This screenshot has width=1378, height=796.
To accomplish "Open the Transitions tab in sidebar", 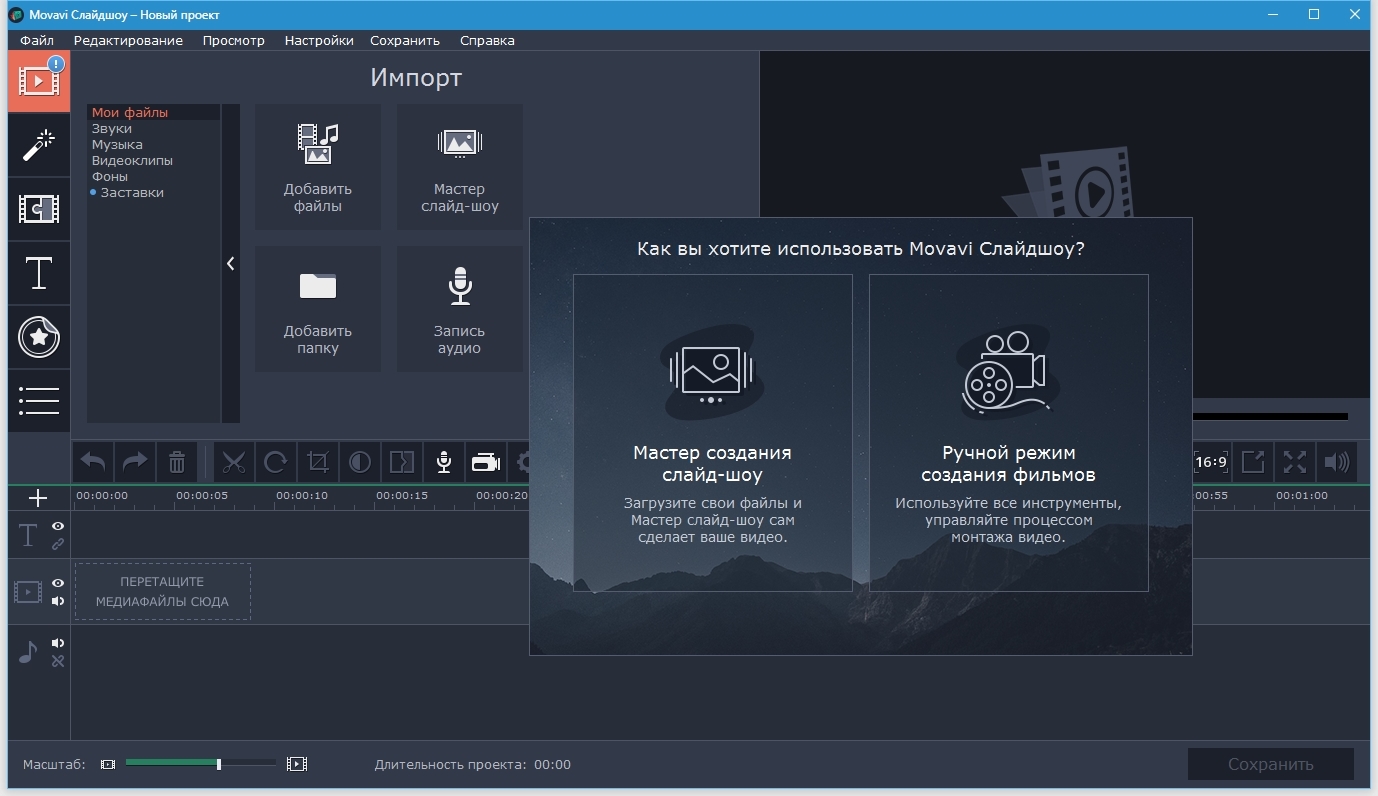I will point(39,209).
